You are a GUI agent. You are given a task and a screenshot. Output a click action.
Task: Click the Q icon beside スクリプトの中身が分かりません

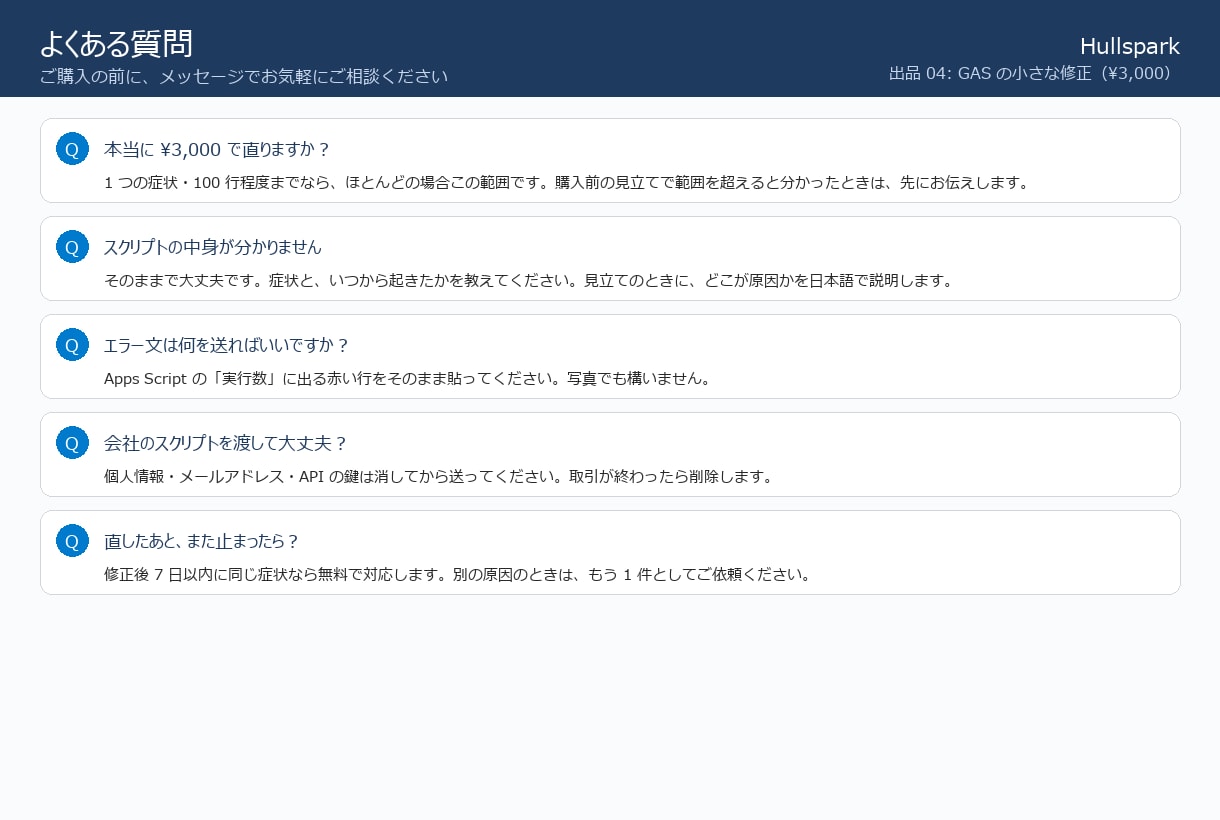click(x=72, y=247)
